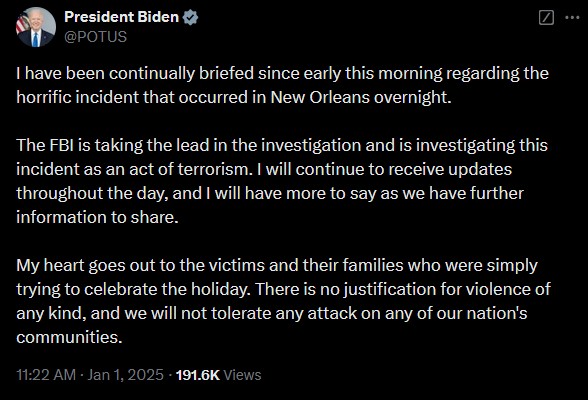The width and height of the screenshot is (588, 400).
Task: Open the three-dot more options menu
Action: point(572,18)
